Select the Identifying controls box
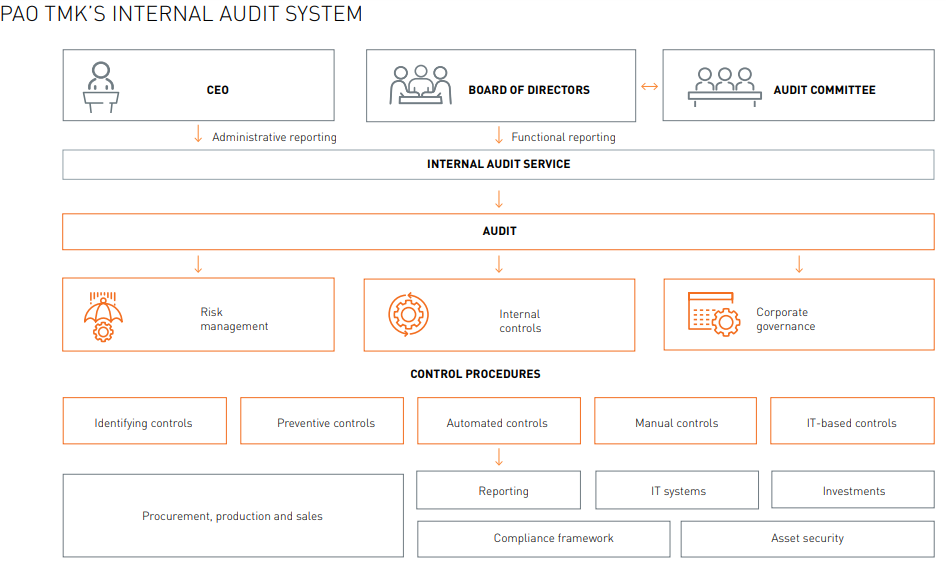Screen dimensions: 946x570 (145, 421)
